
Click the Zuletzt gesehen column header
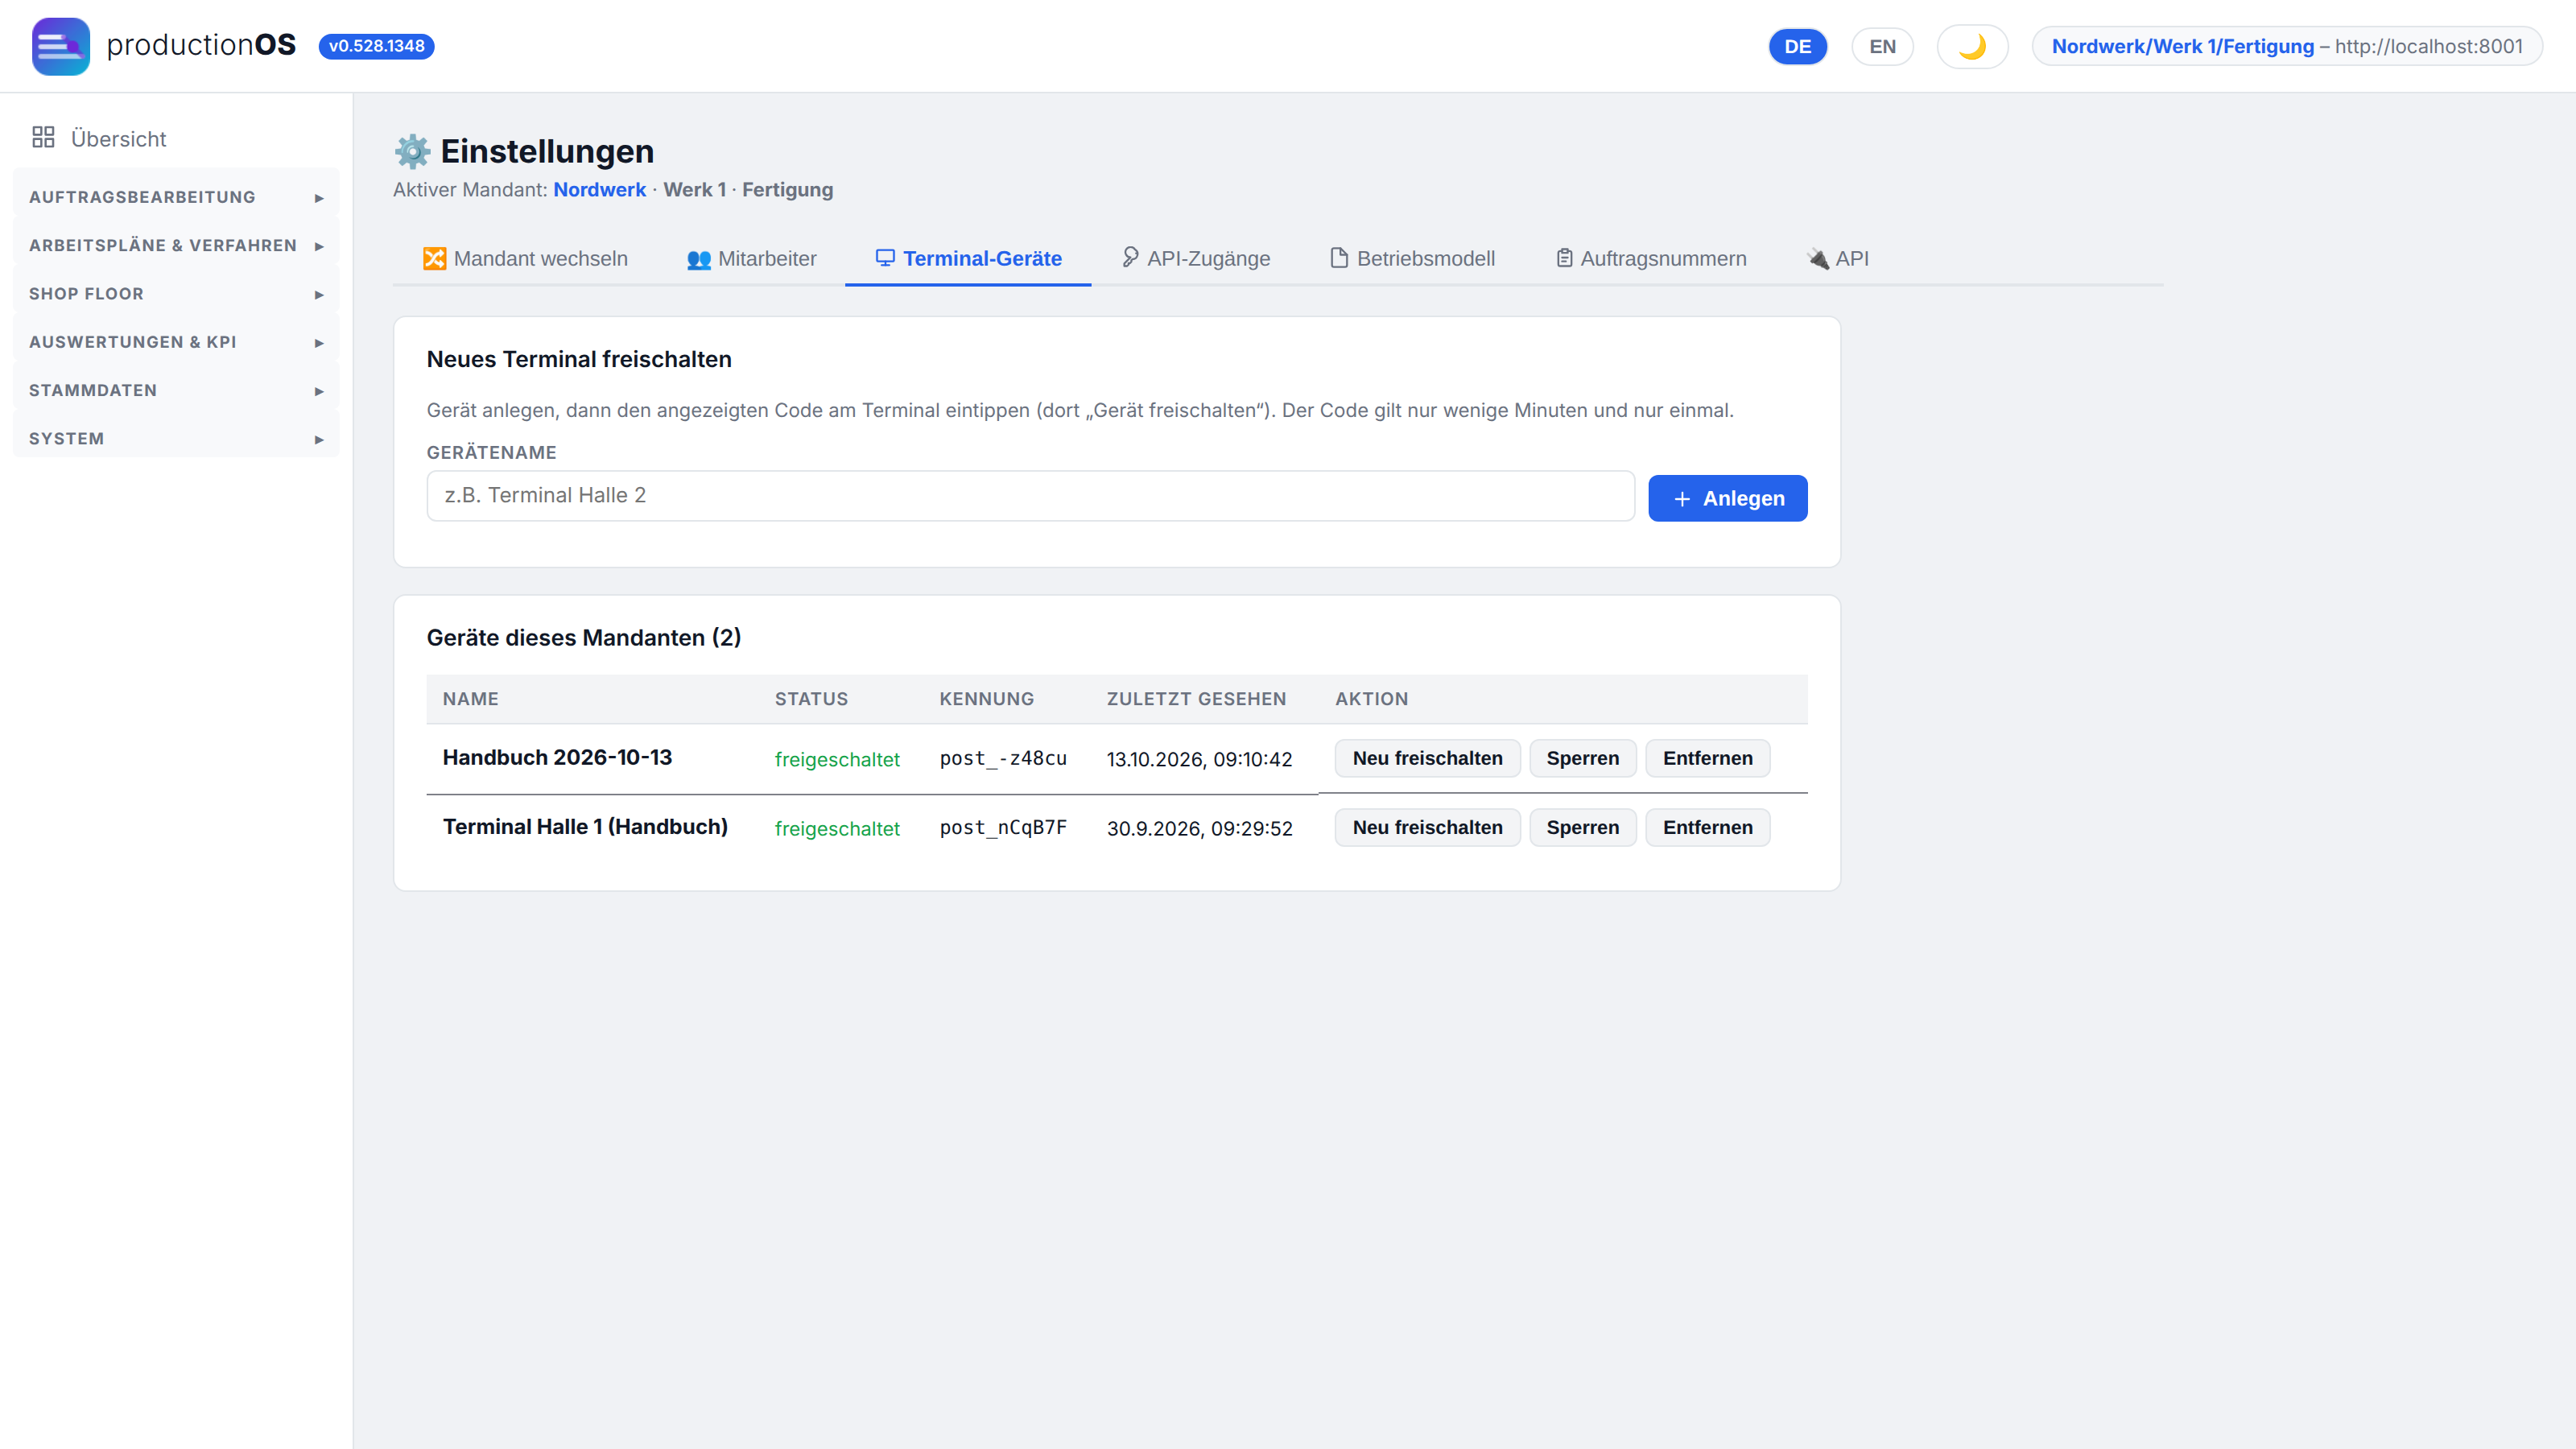pyautogui.click(x=1196, y=699)
